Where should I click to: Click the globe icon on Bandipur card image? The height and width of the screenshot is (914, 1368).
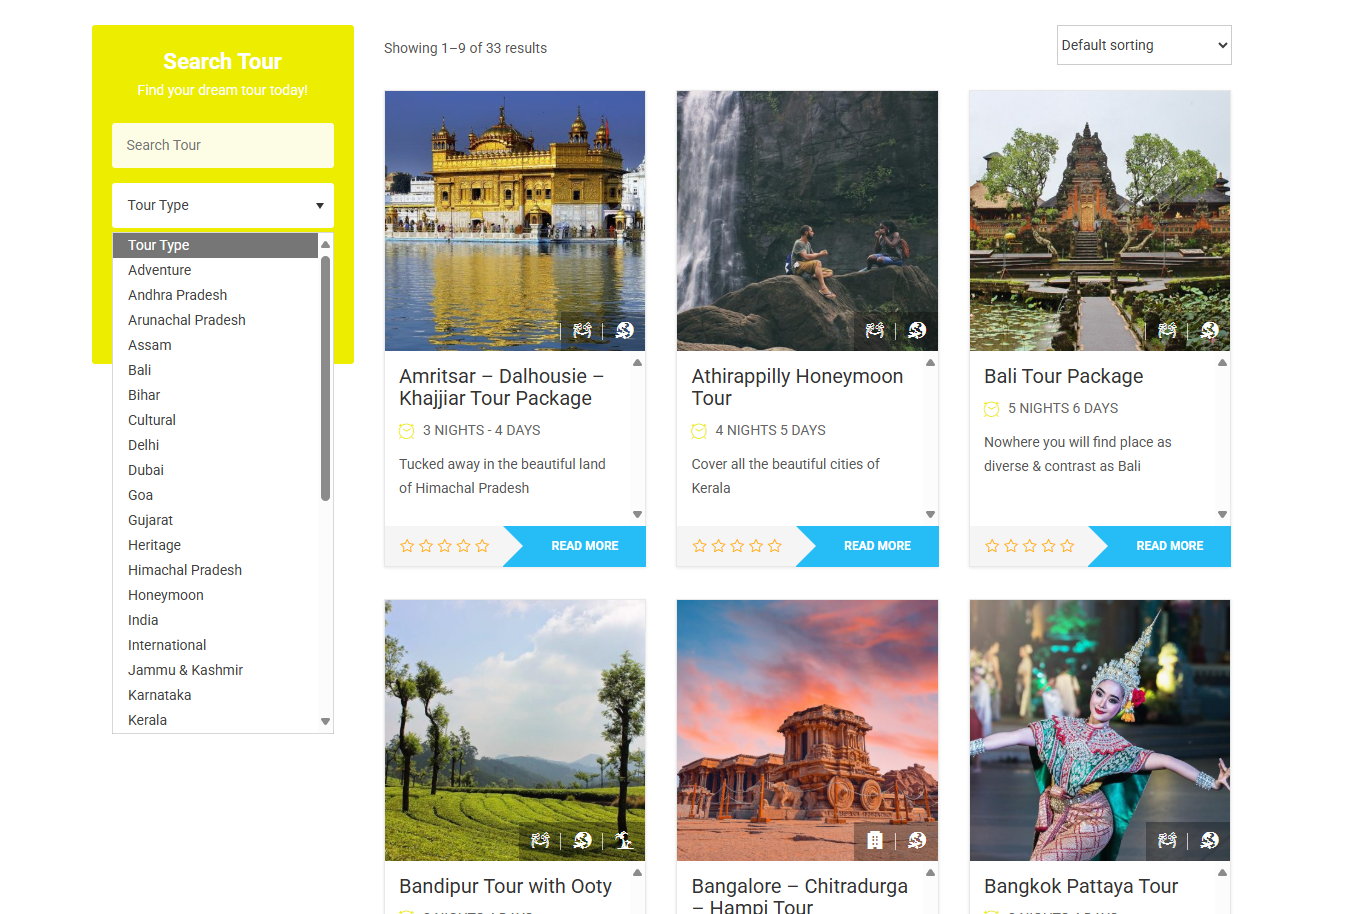583,840
